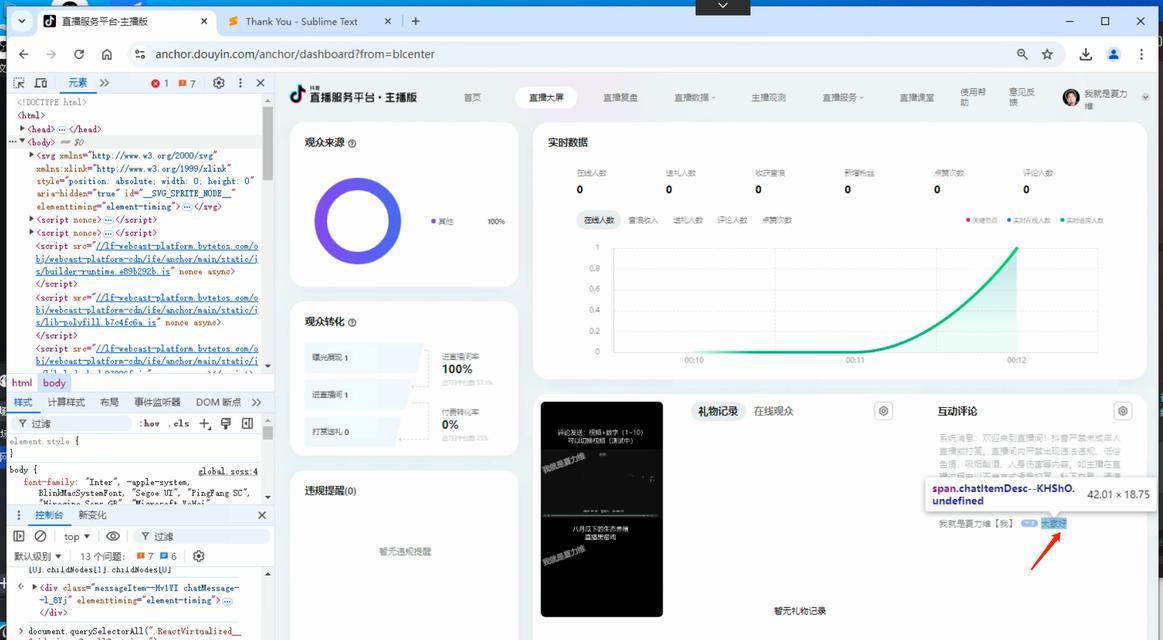Image resolution: width=1163 pixels, height=640 pixels.
Task: Expand the head element node
Action: click(x=22, y=129)
